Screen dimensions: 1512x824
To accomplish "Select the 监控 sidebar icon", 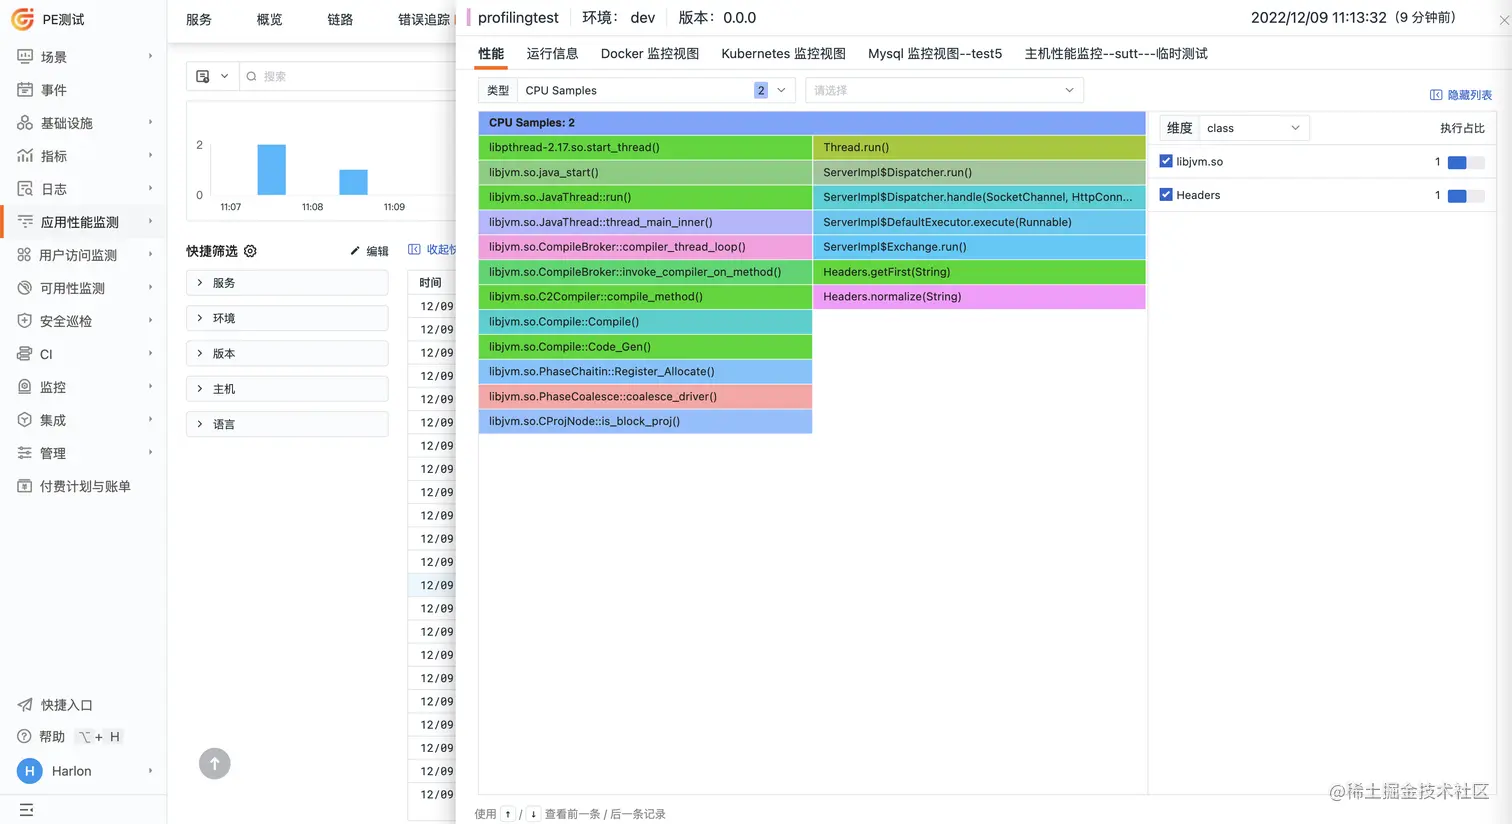I will 25,387.
